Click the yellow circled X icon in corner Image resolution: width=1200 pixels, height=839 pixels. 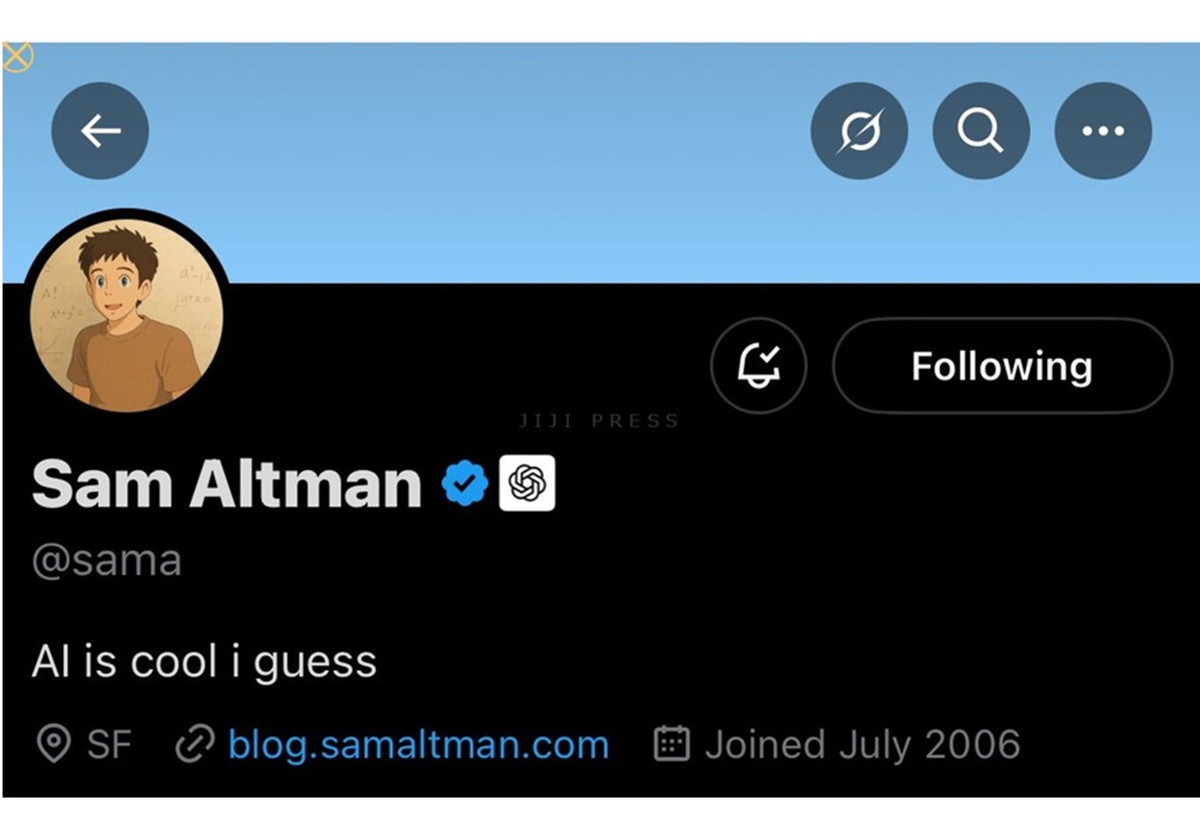coord(17,56)
